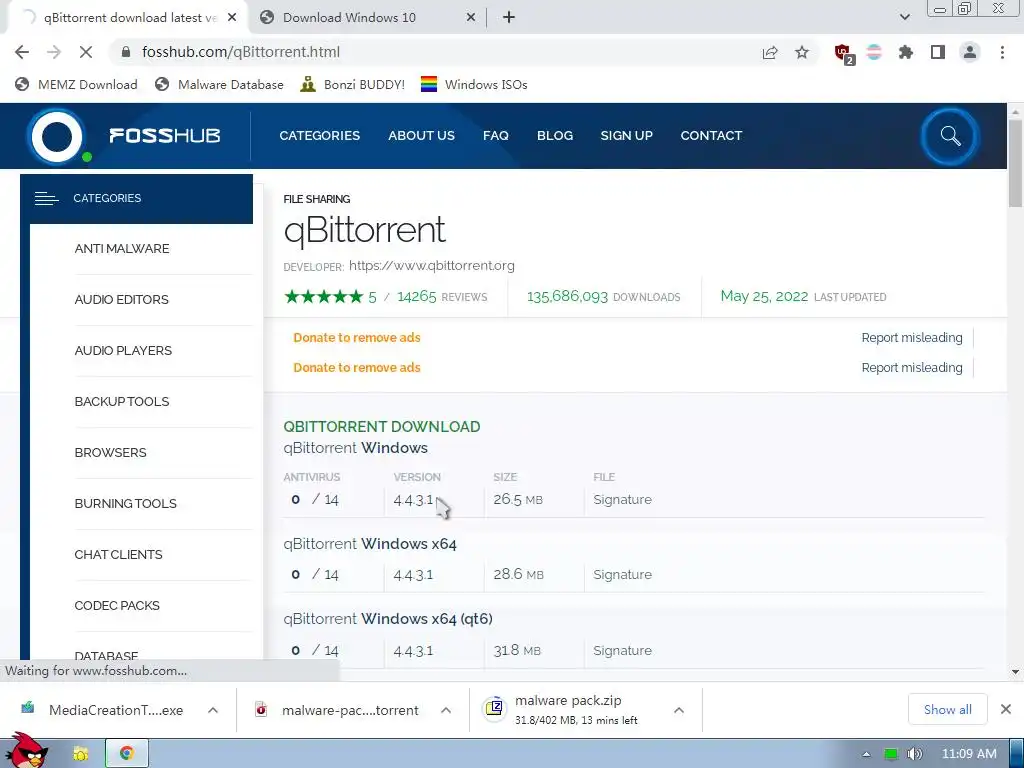The width and height of the screenshot is (1024, 768).
Task: Open the uBlock Origin extension icon
Action: (844, 53)
